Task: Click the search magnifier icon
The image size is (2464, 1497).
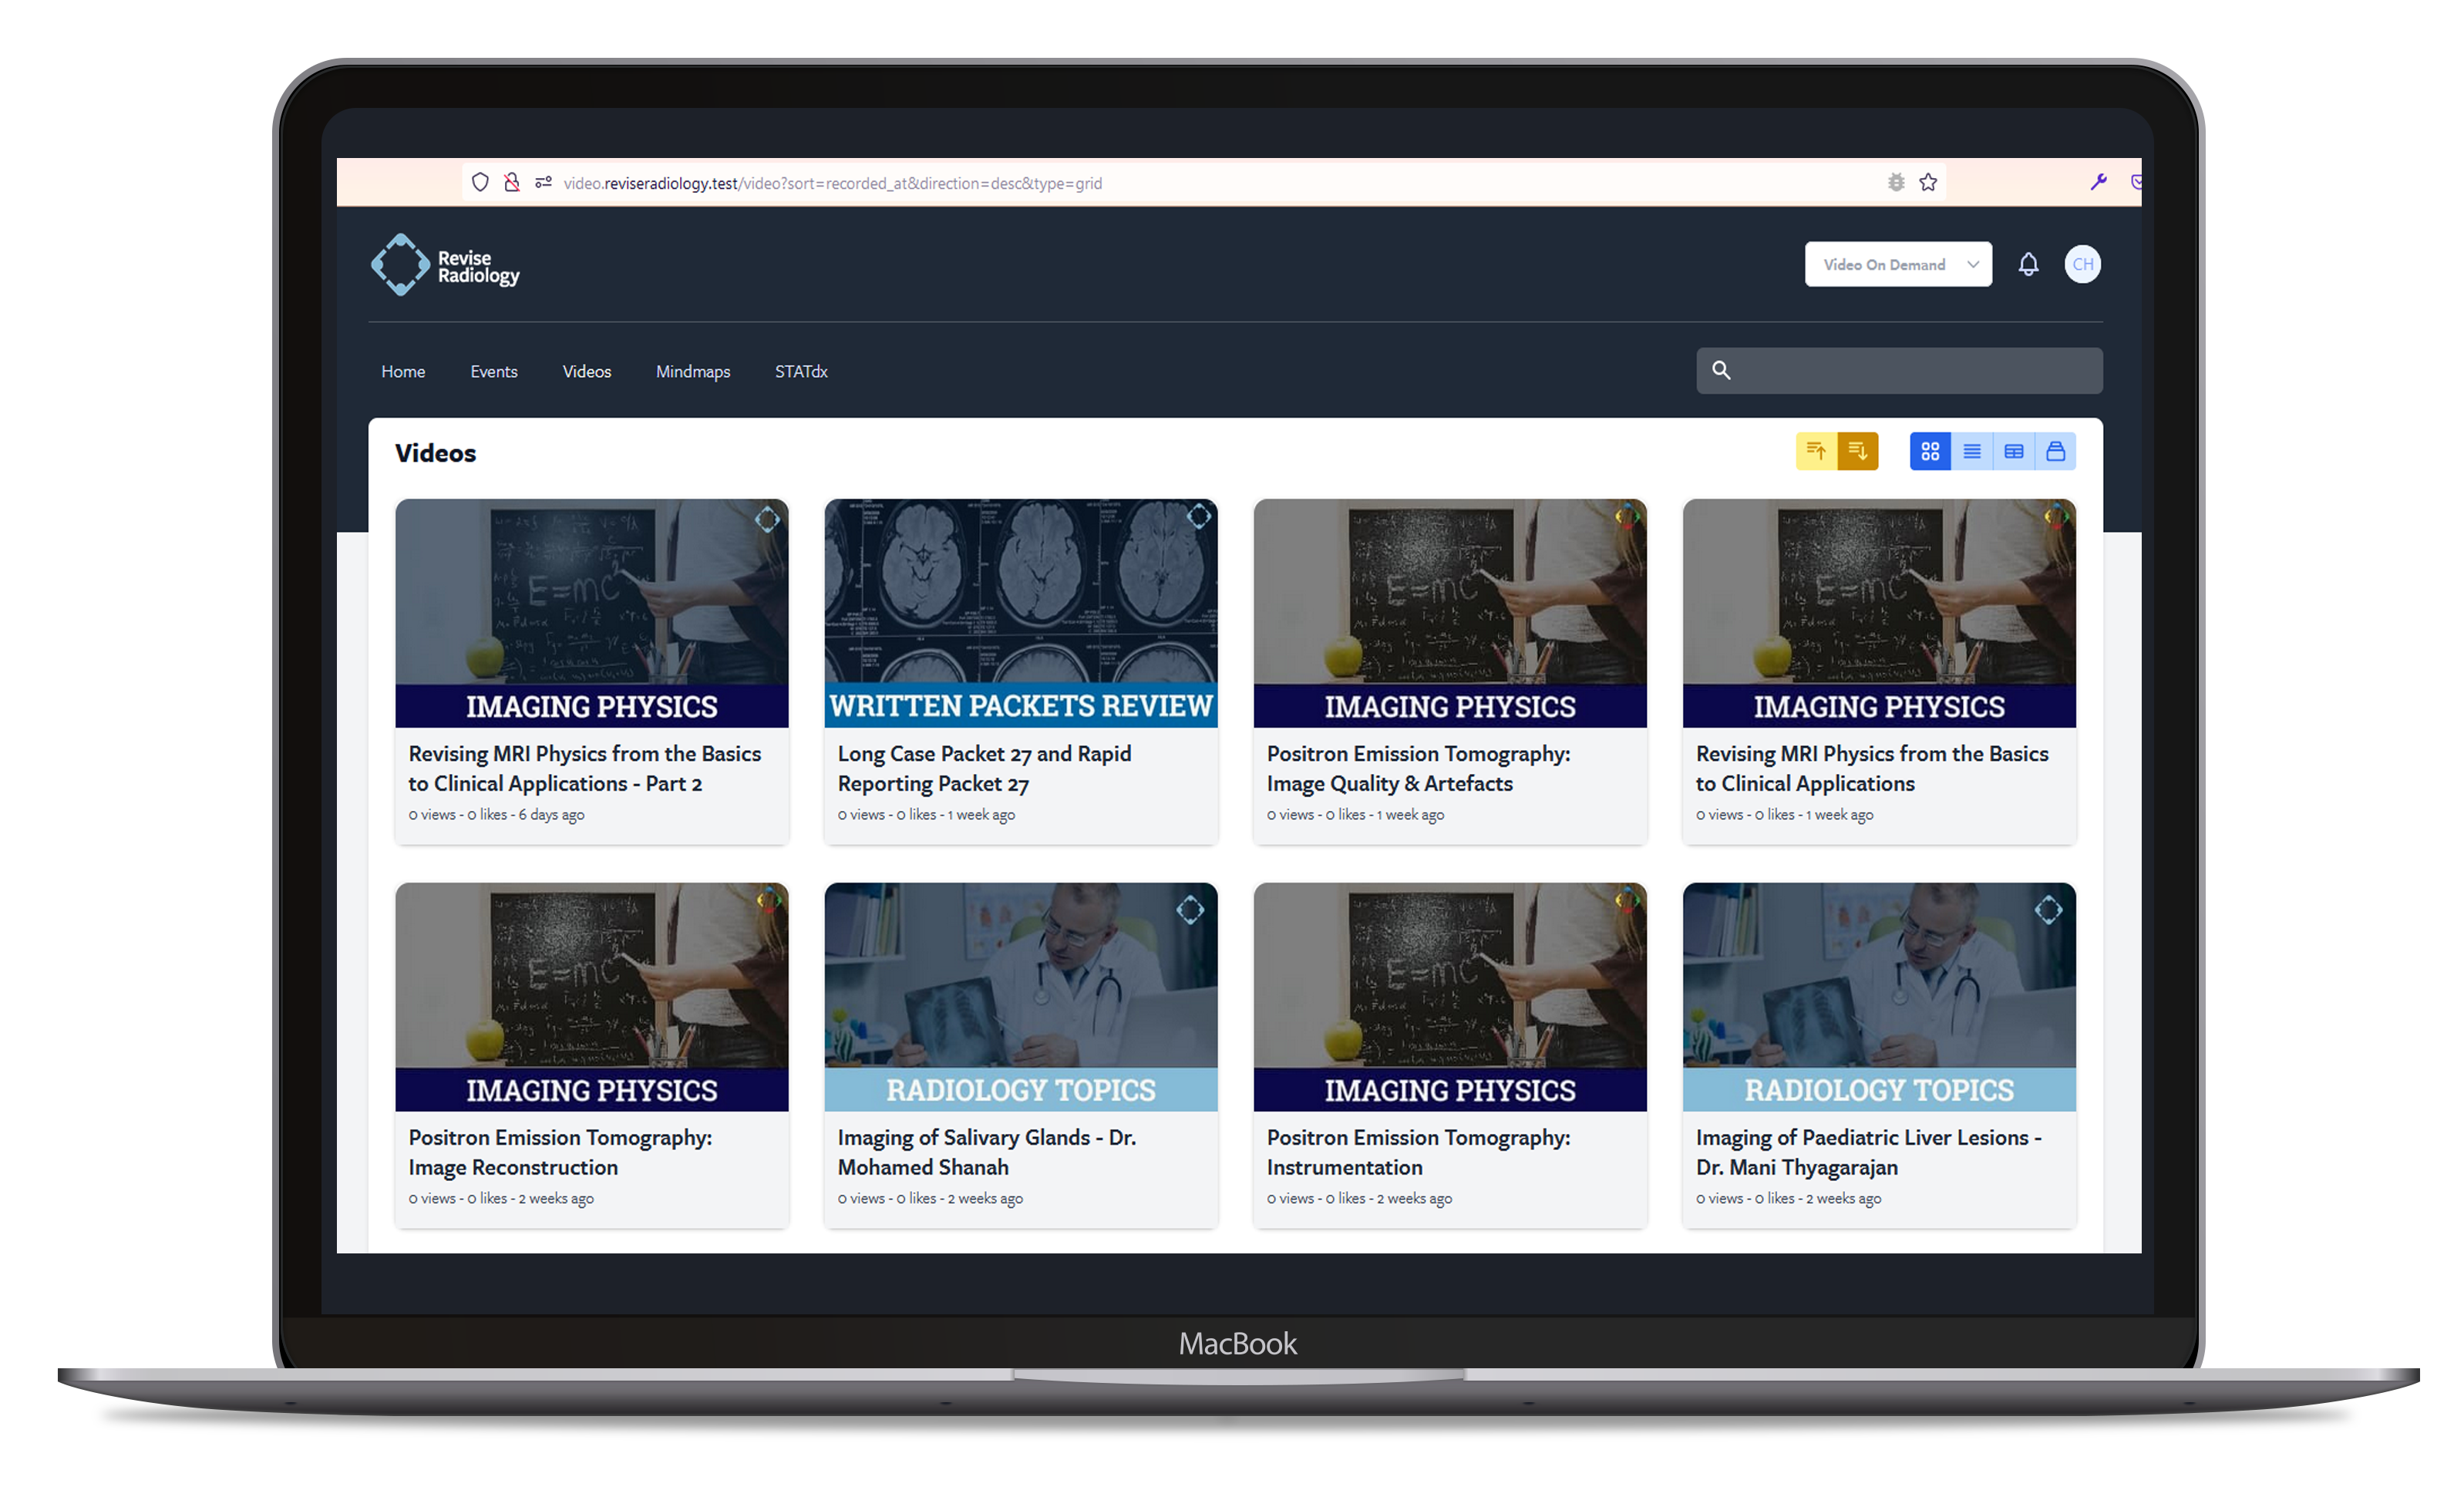Action: pyautogui.click(x=1722, y=372)
